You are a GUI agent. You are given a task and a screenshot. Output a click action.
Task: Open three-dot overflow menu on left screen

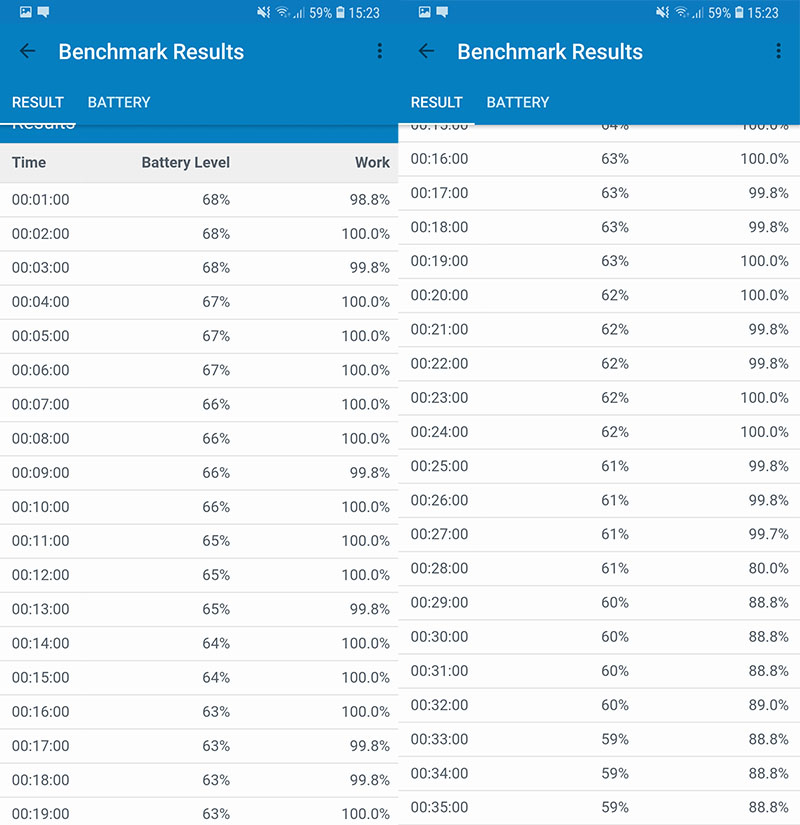pyautogui.click(x=380, y=52)
